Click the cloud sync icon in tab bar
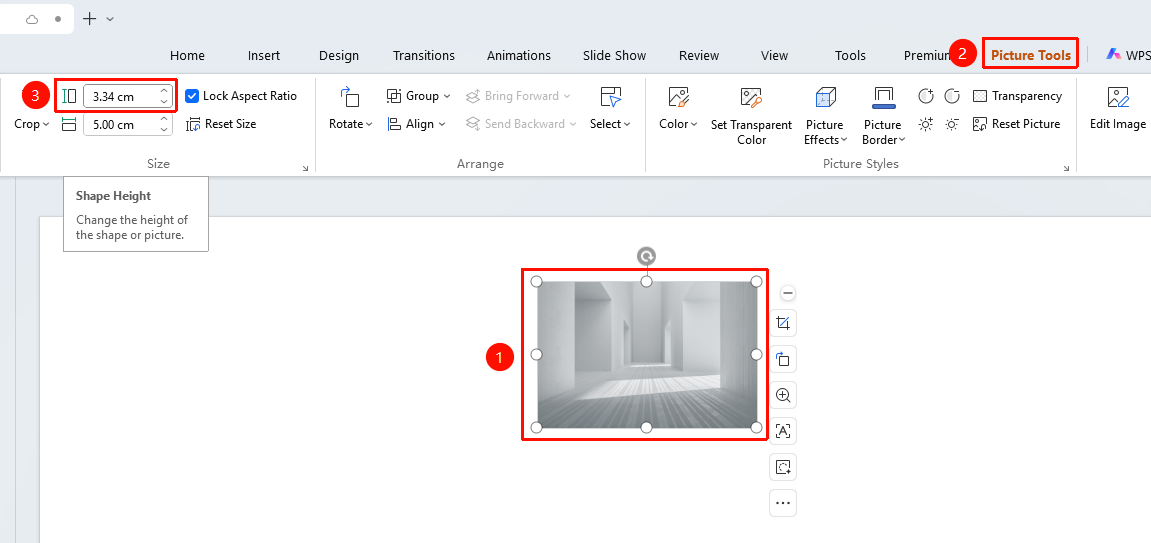The height and width of the screenshot is (543, 1151). (32, 19)
